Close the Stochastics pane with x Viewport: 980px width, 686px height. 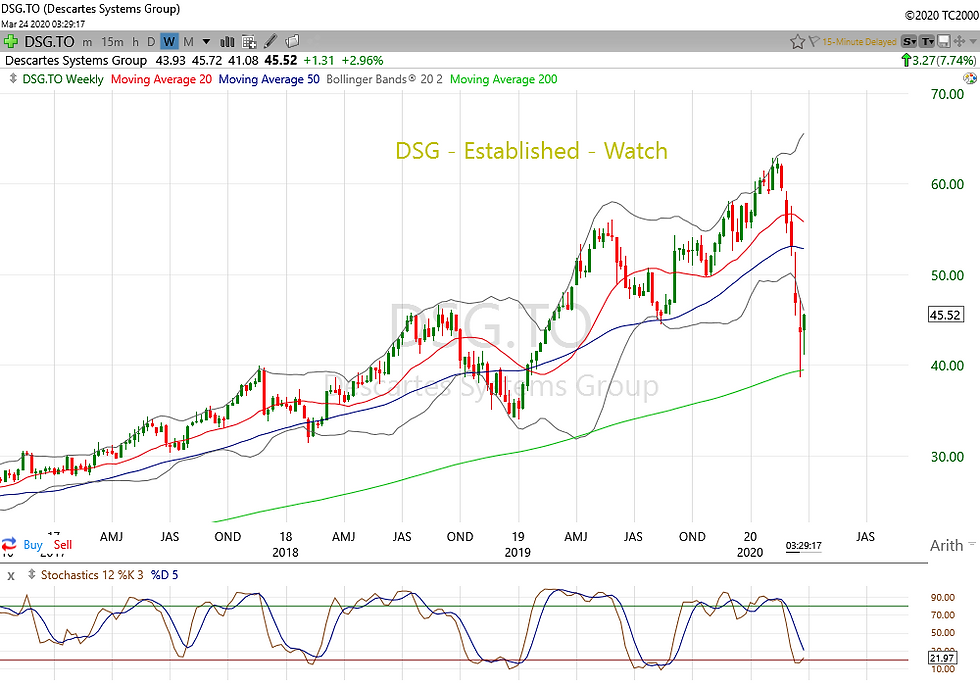click(x=11, y=575)
